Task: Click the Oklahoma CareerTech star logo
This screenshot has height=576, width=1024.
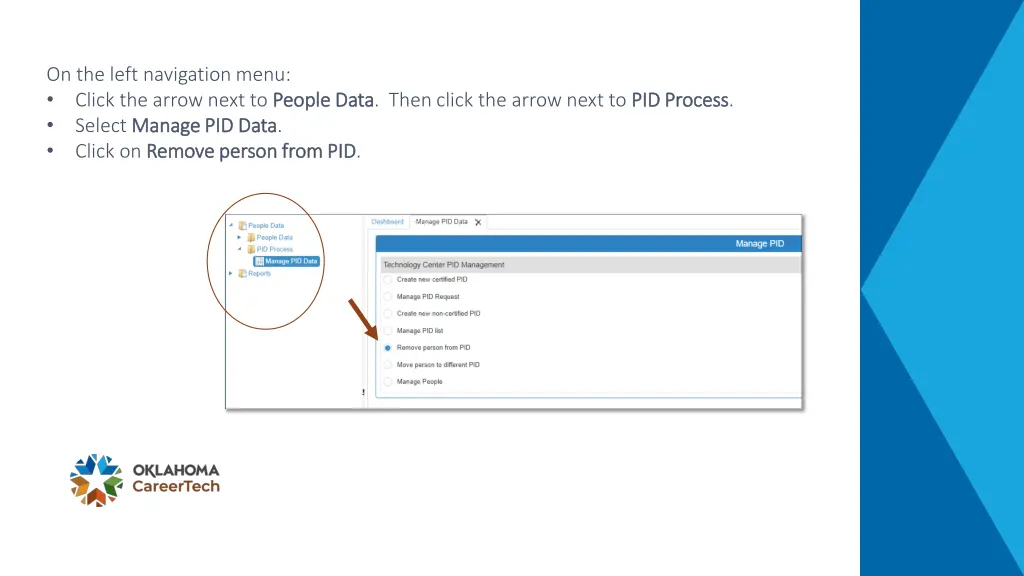Action: 97,480
